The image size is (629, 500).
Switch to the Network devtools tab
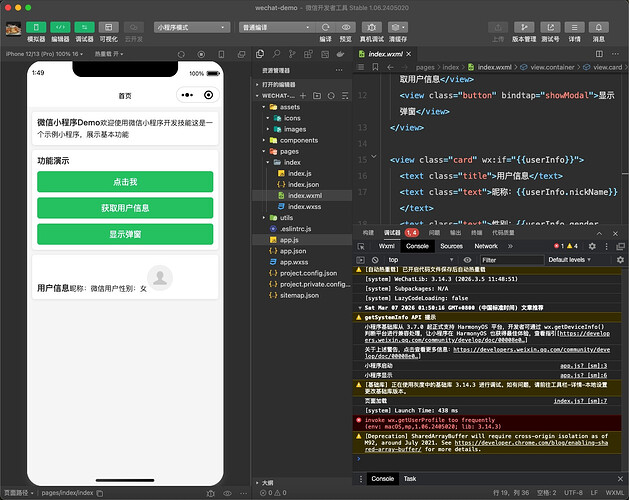tap(486, 246)
